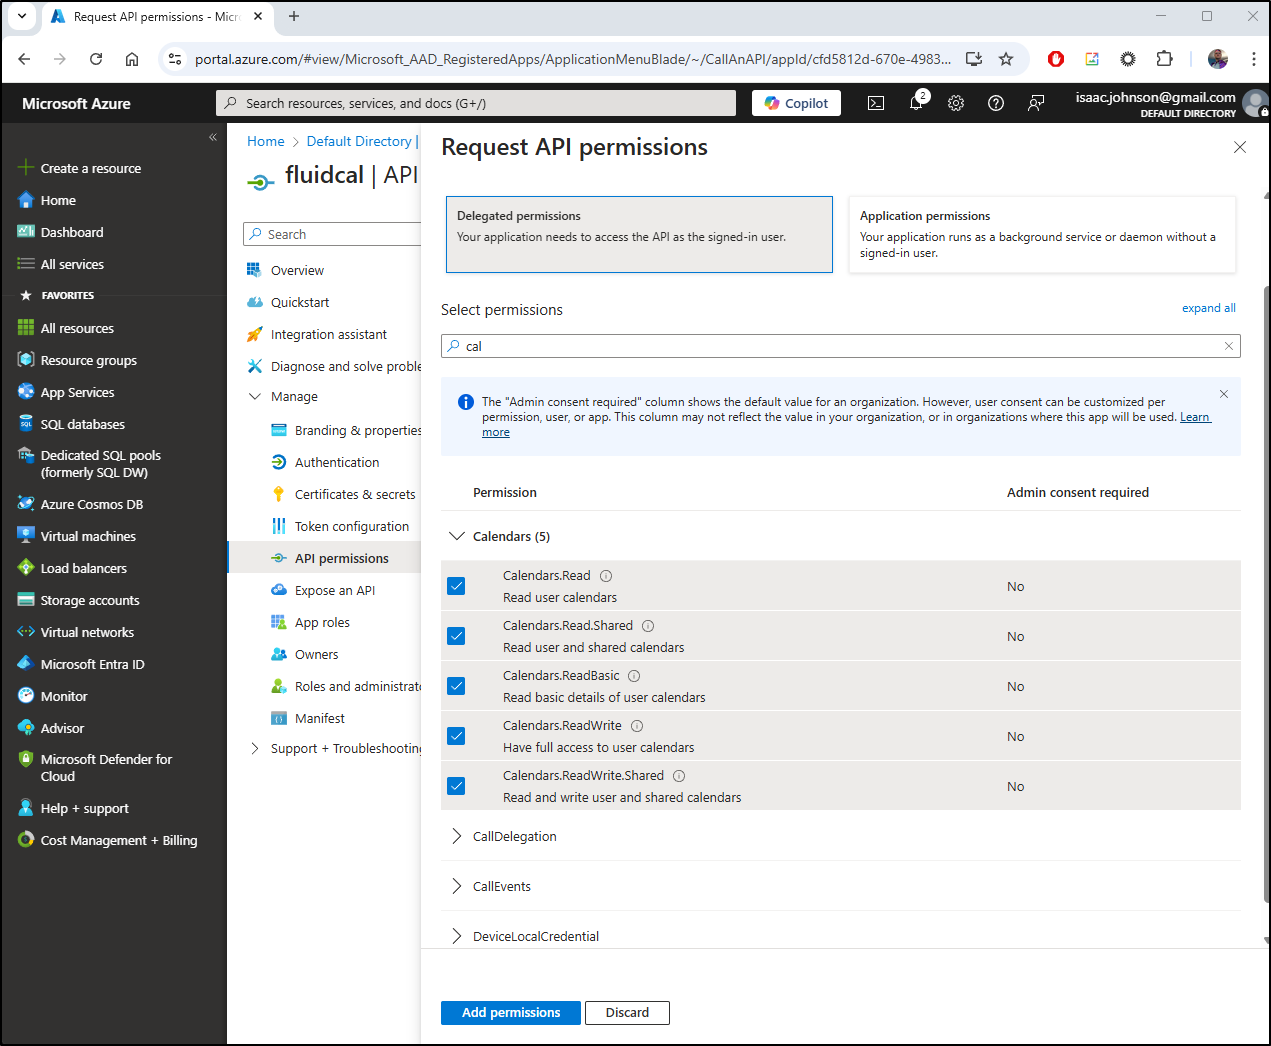Select Application permissions option
The width and height of the screenshot is (1271, 1046).
(x=1042, y=235)
